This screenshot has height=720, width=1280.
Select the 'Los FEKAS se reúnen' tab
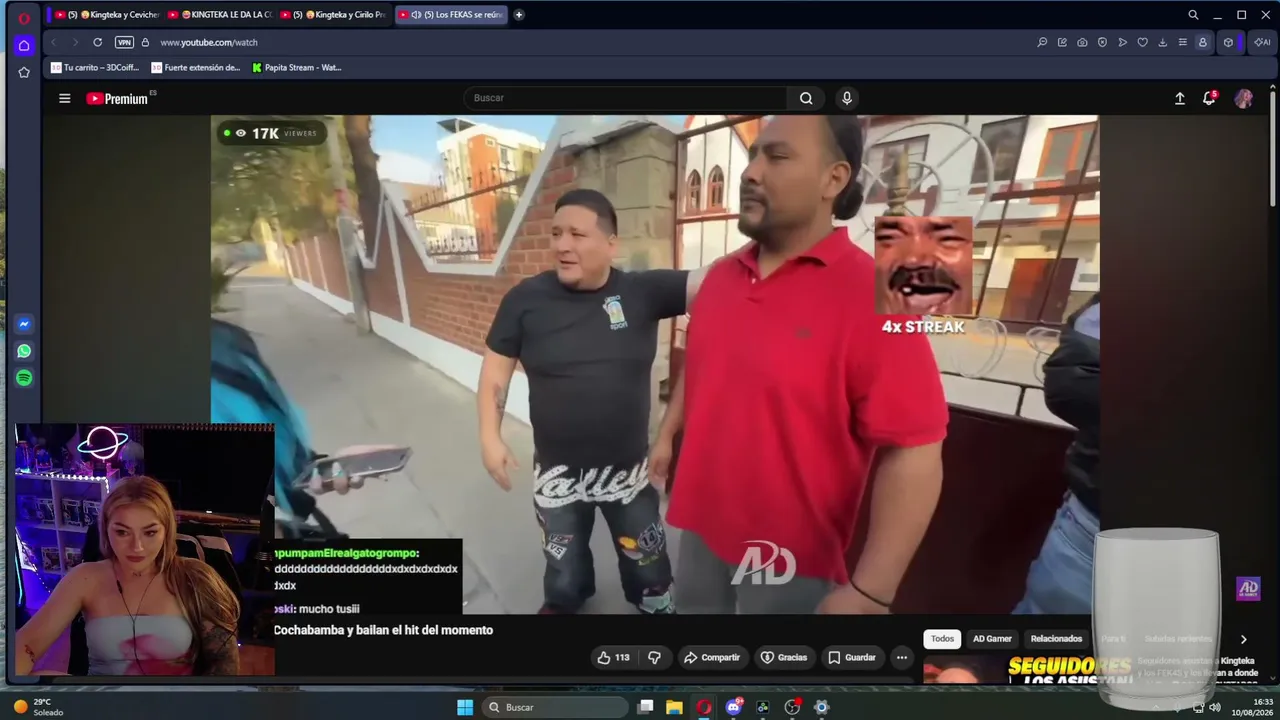pos(450,15)
